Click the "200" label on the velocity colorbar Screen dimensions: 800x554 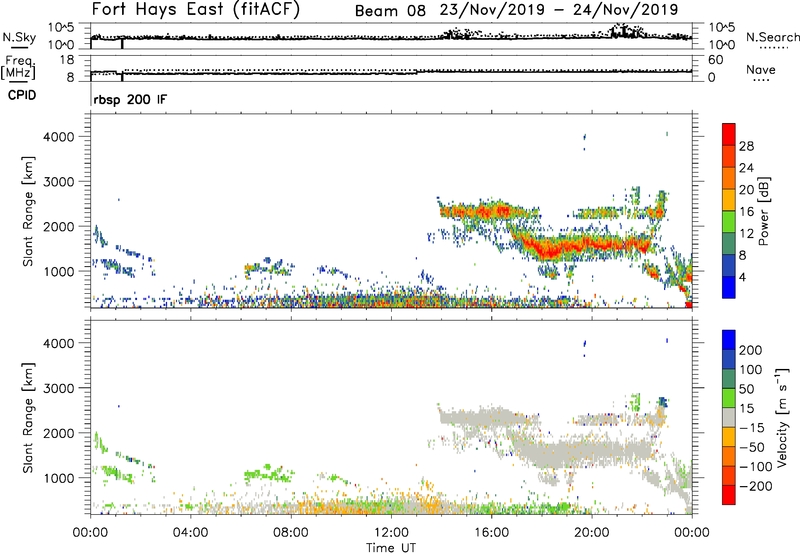tap(751, 350)
